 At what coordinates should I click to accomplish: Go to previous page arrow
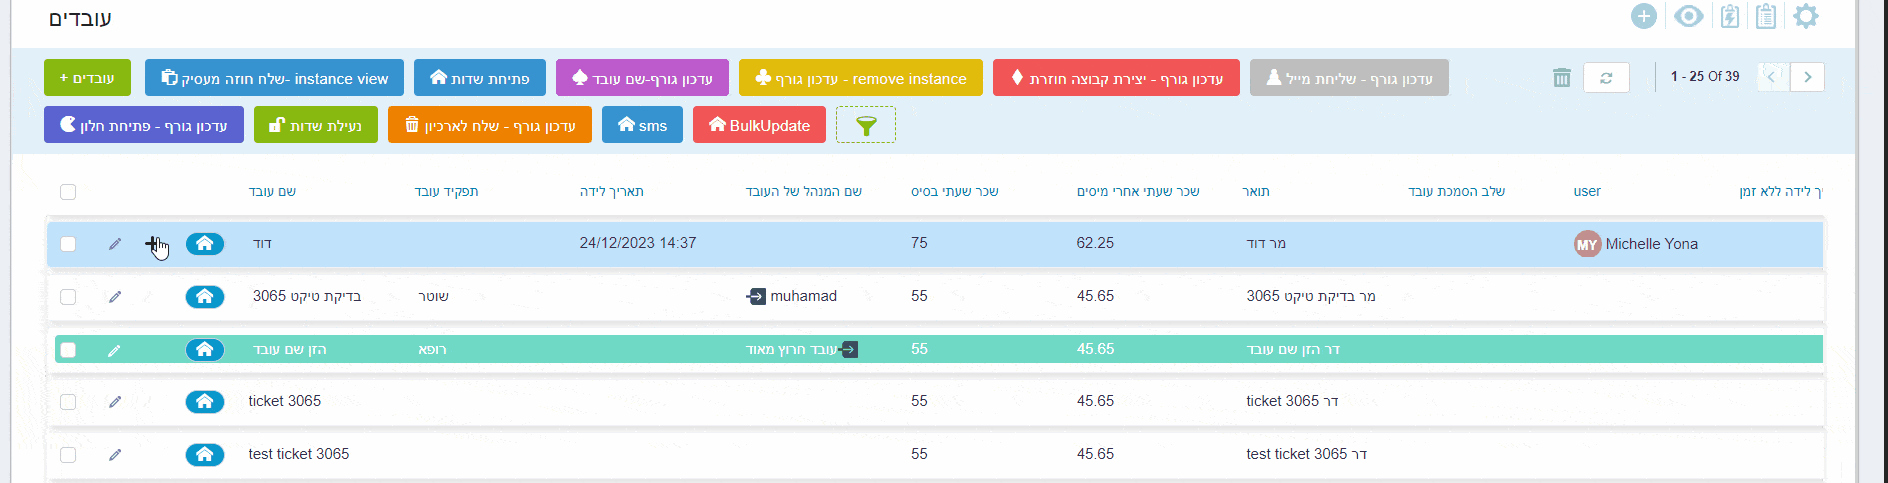1772,77
